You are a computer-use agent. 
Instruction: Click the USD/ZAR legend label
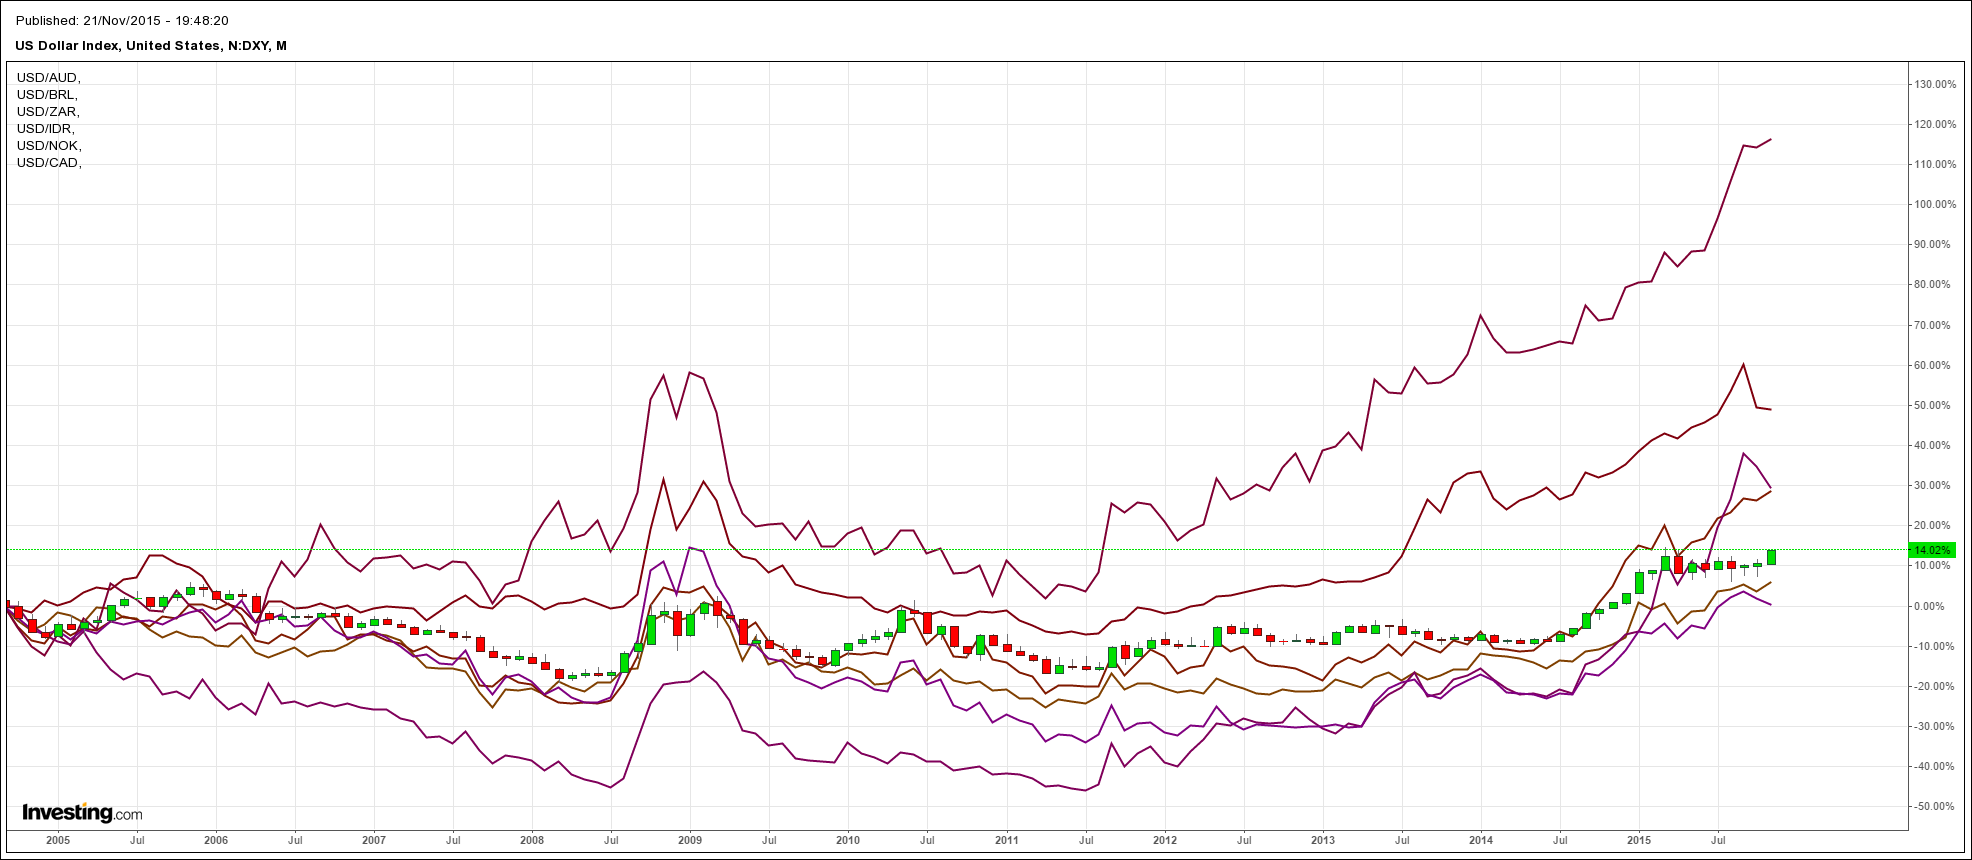(48, 112)
